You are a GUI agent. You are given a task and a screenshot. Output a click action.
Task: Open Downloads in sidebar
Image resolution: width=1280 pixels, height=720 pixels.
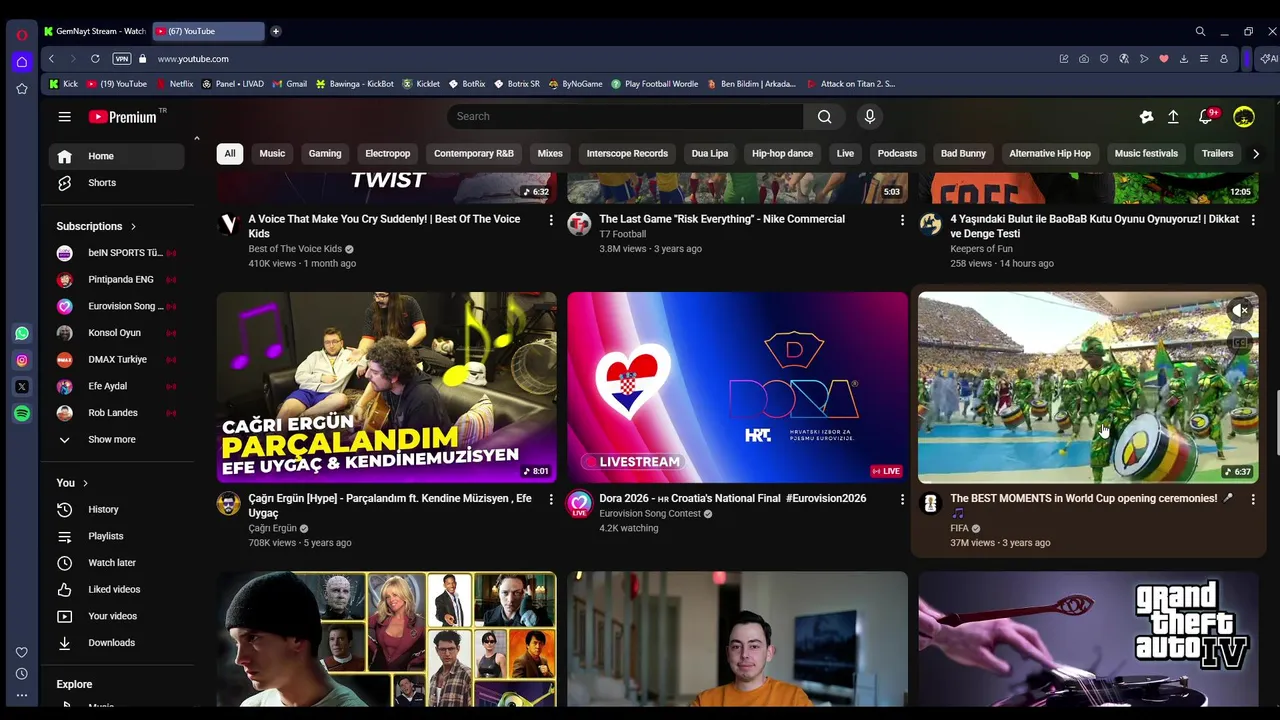coord(116,643)
